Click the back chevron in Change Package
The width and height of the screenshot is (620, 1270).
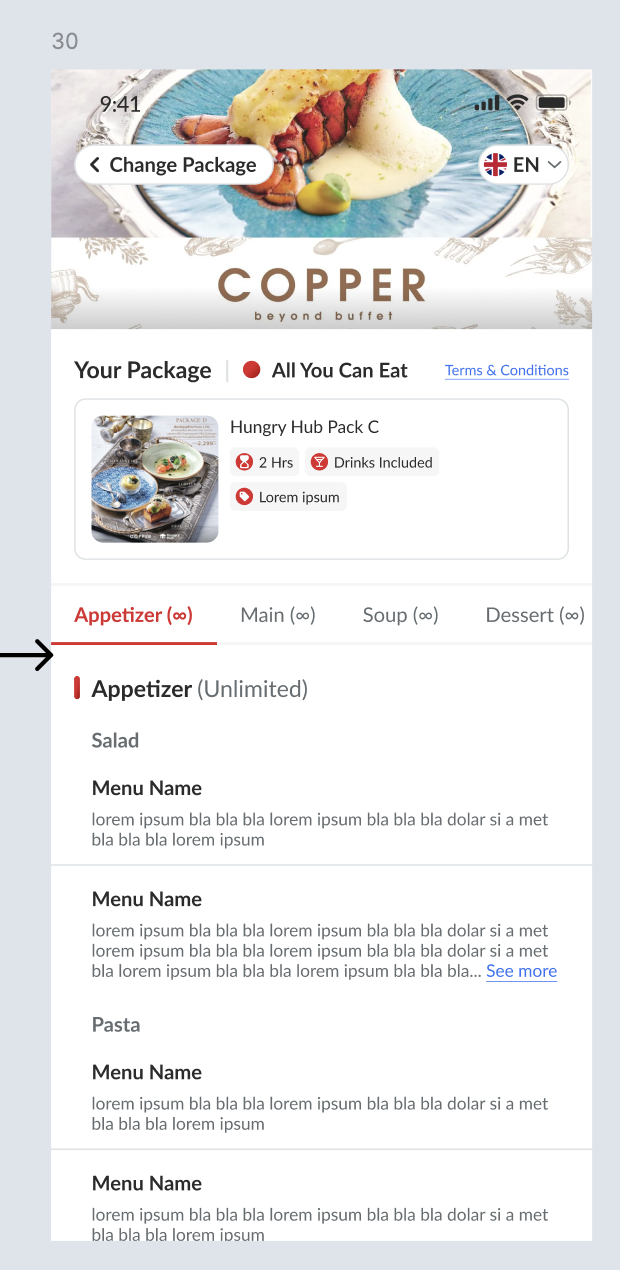(95, 165)
